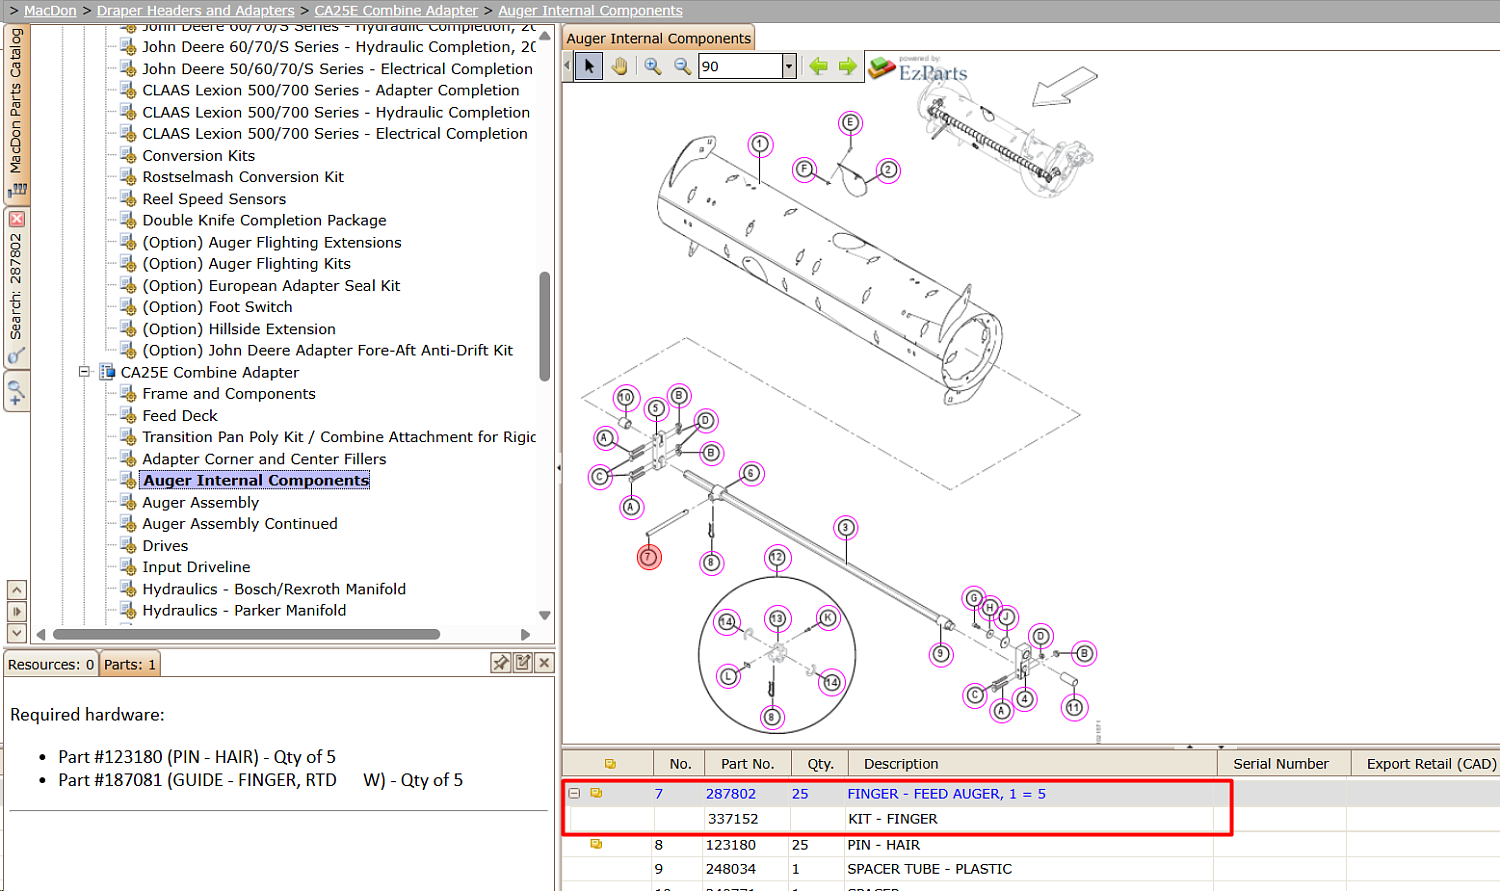Open Reel Speed Sensors tree item

tap(214, 199)
